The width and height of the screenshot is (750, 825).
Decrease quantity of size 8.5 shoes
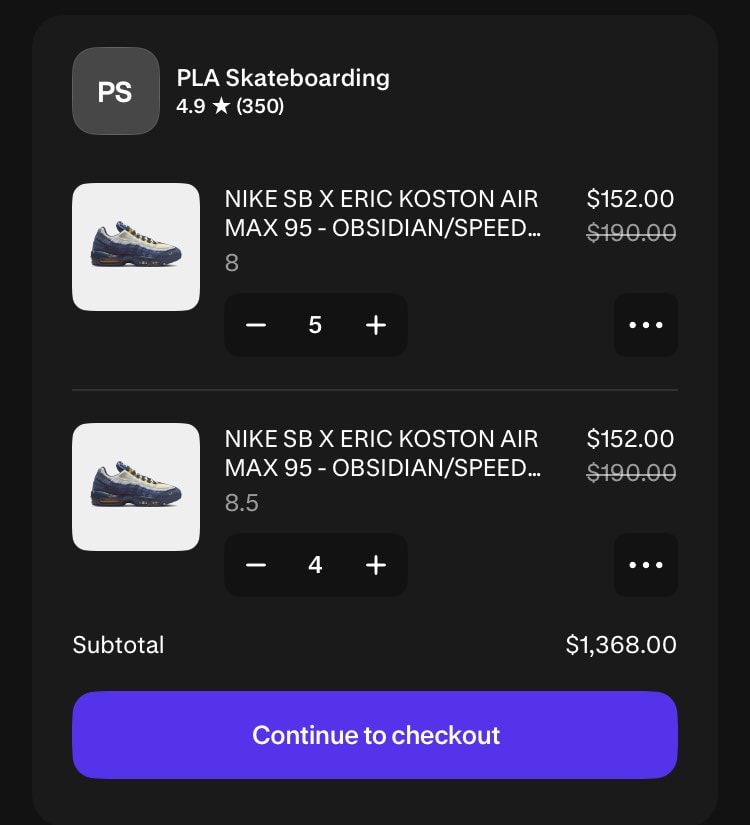(x=256, y=565)
